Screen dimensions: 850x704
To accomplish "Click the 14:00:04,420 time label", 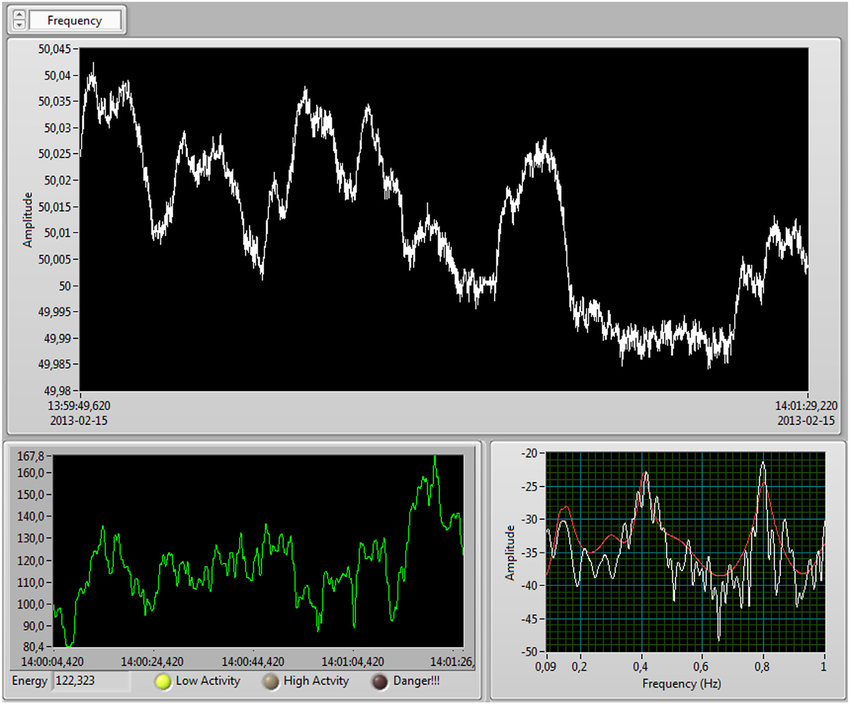I will coord(52,662).
